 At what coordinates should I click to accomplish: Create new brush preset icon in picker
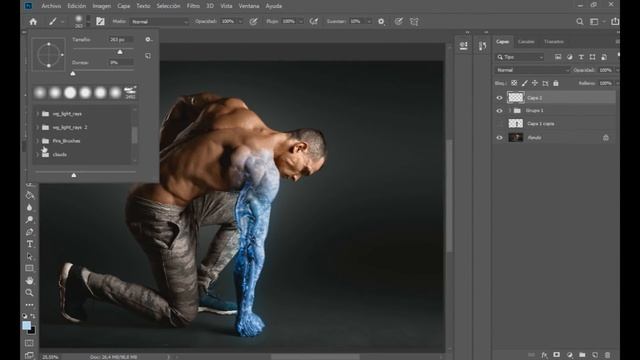click(148, 56)
